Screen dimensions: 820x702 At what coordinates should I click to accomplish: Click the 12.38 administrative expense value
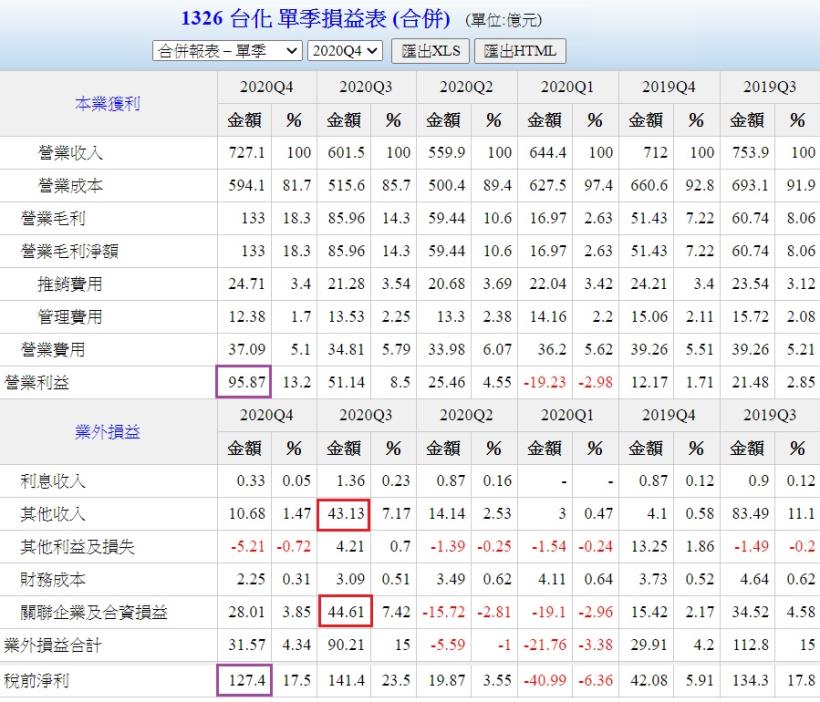coord(246,316)
